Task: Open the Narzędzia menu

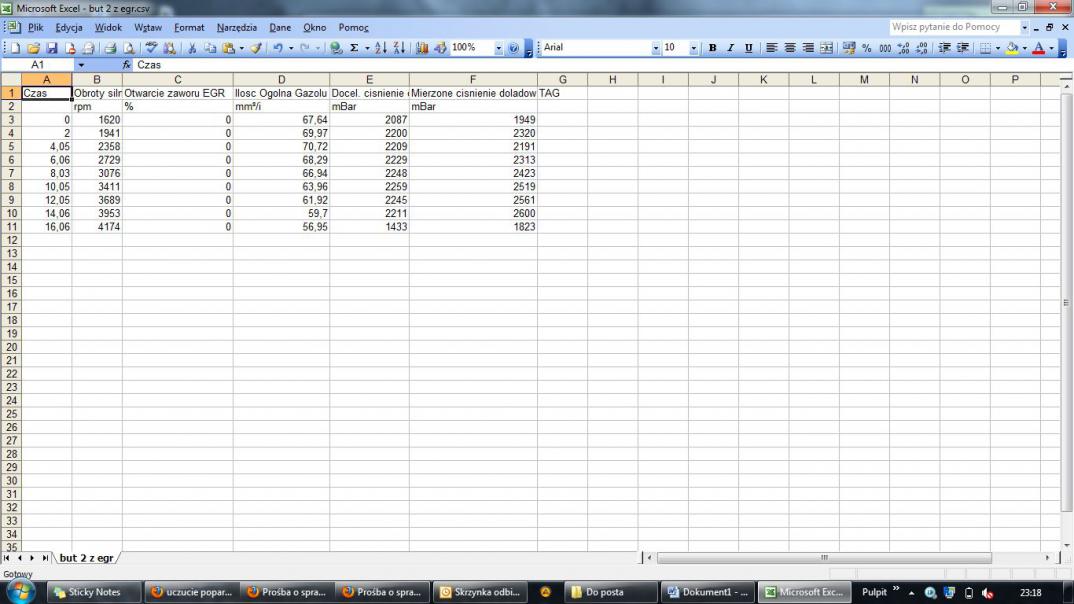Action: 236,27
